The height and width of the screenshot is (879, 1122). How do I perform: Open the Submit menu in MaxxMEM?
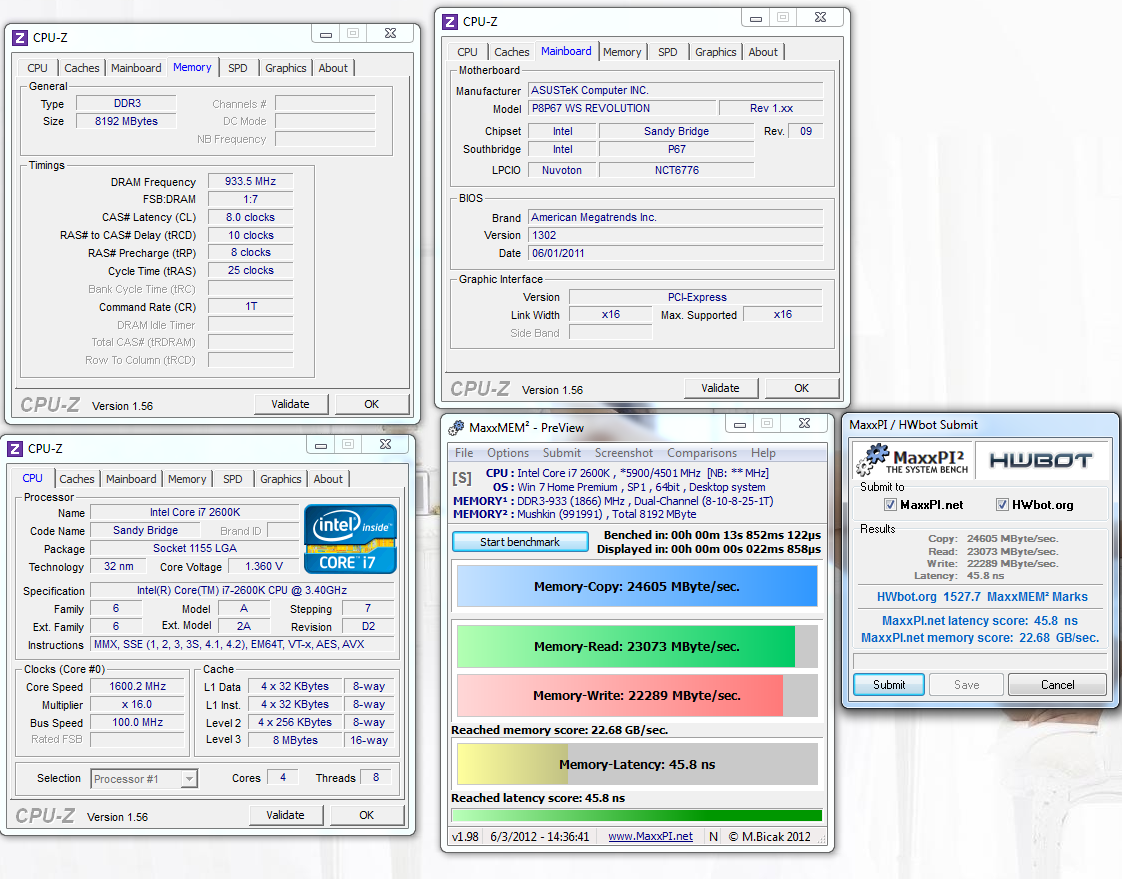[x=562, y=453]
